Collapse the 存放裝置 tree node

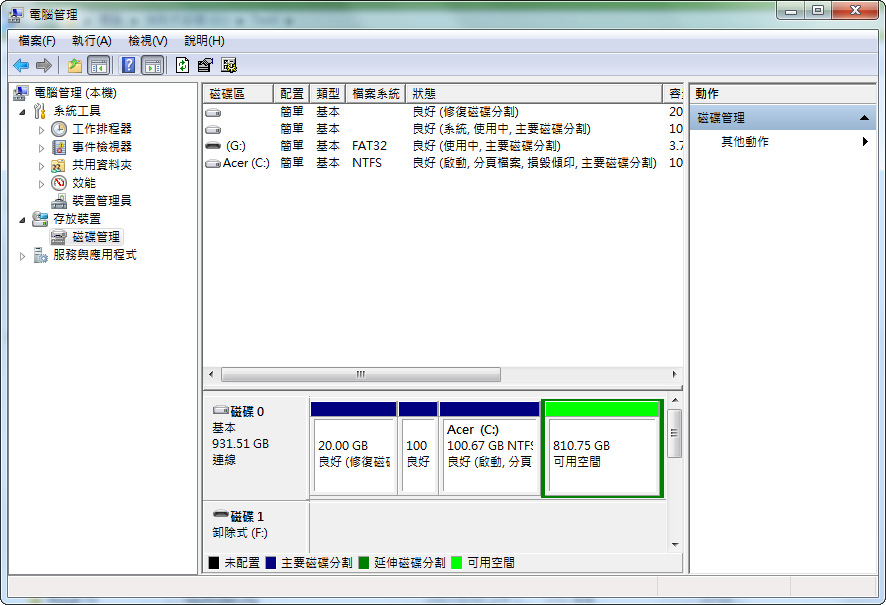[x=23, y=220]
